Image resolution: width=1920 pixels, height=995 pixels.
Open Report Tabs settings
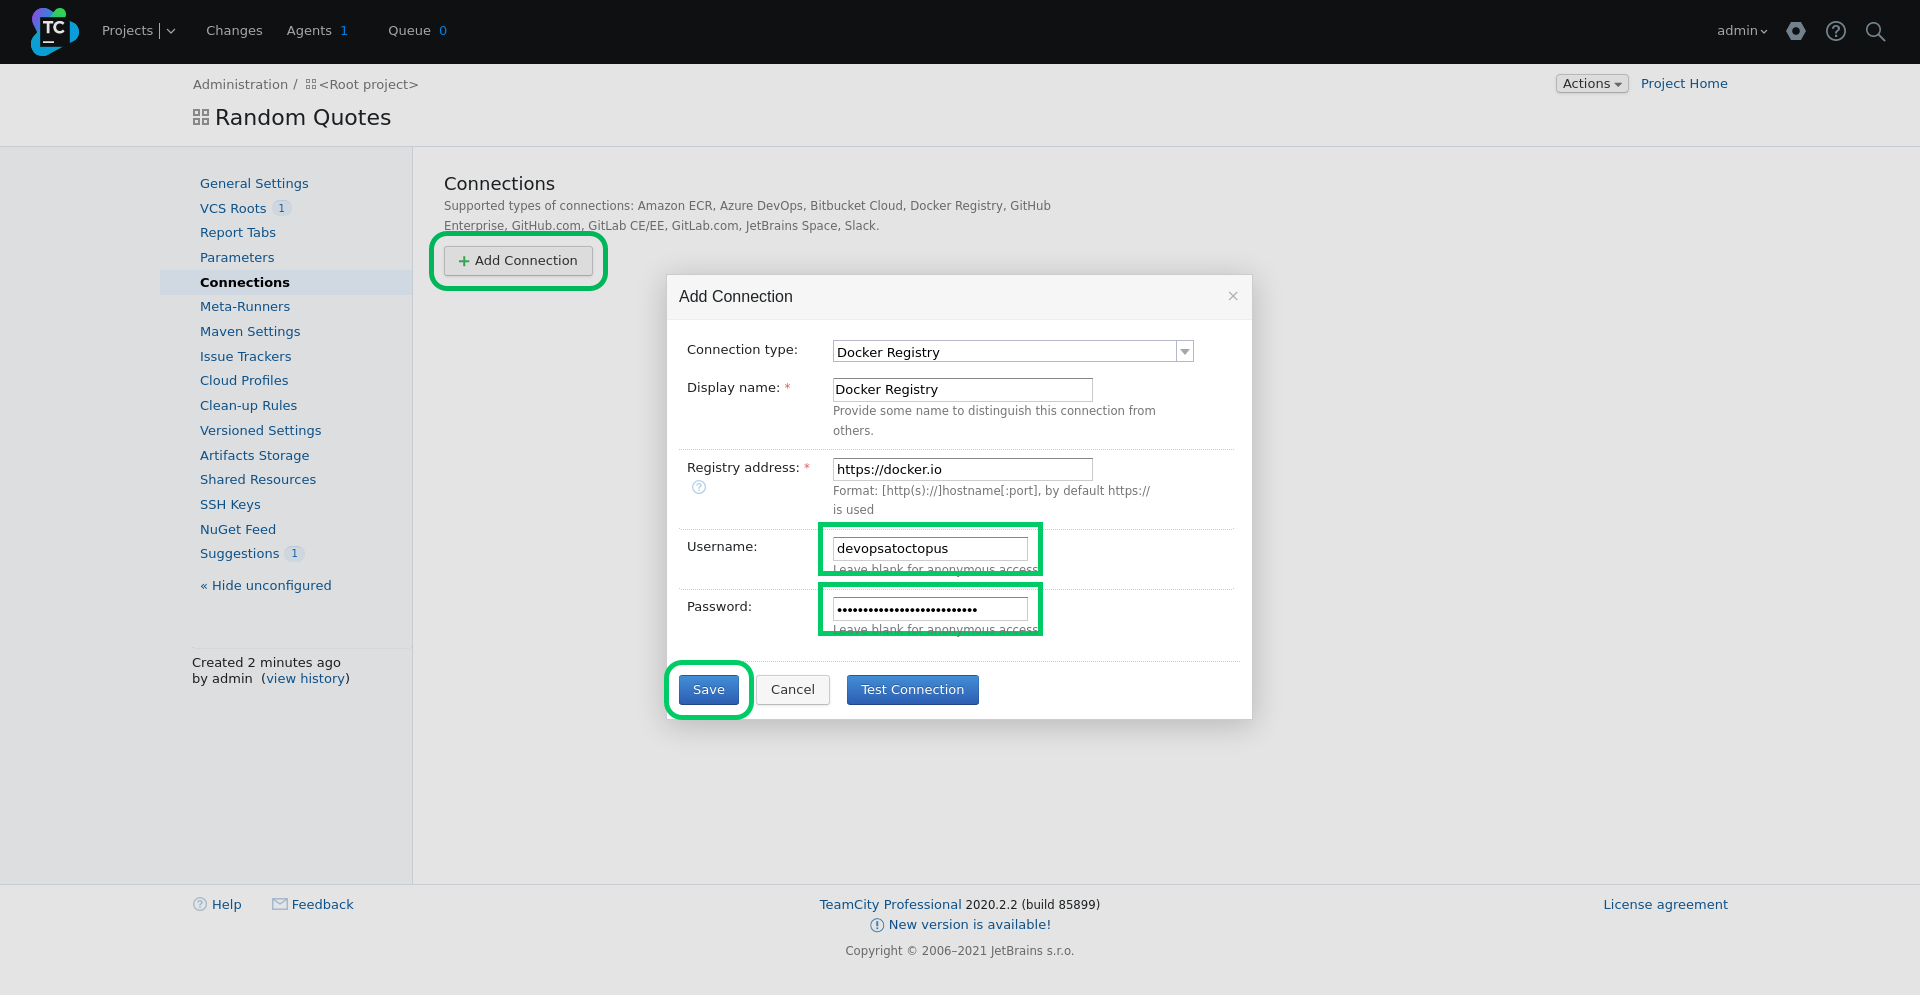tap(238, 233)
